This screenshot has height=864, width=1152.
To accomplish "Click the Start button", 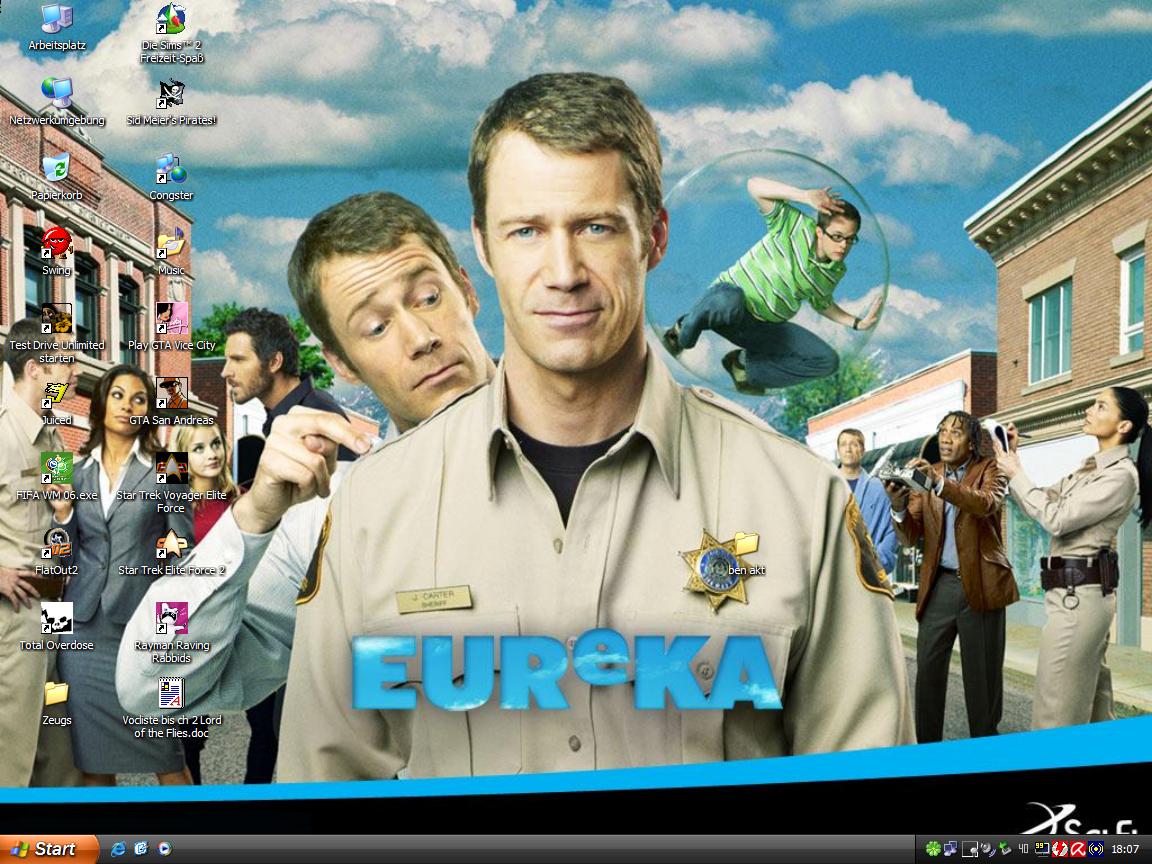I will [48, 849].
